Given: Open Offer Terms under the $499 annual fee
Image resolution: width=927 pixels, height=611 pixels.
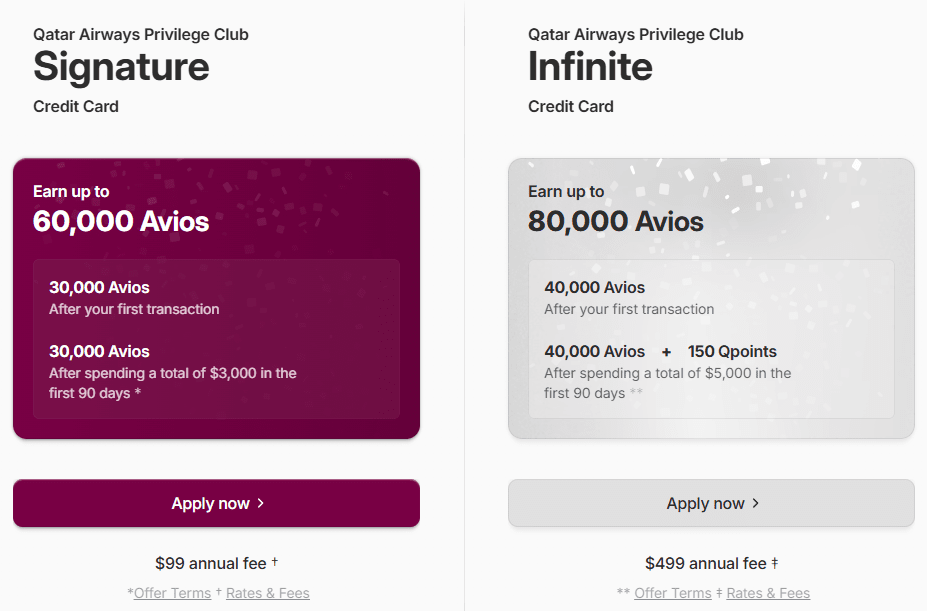Looking at the screenshot, I should [673, 593].
